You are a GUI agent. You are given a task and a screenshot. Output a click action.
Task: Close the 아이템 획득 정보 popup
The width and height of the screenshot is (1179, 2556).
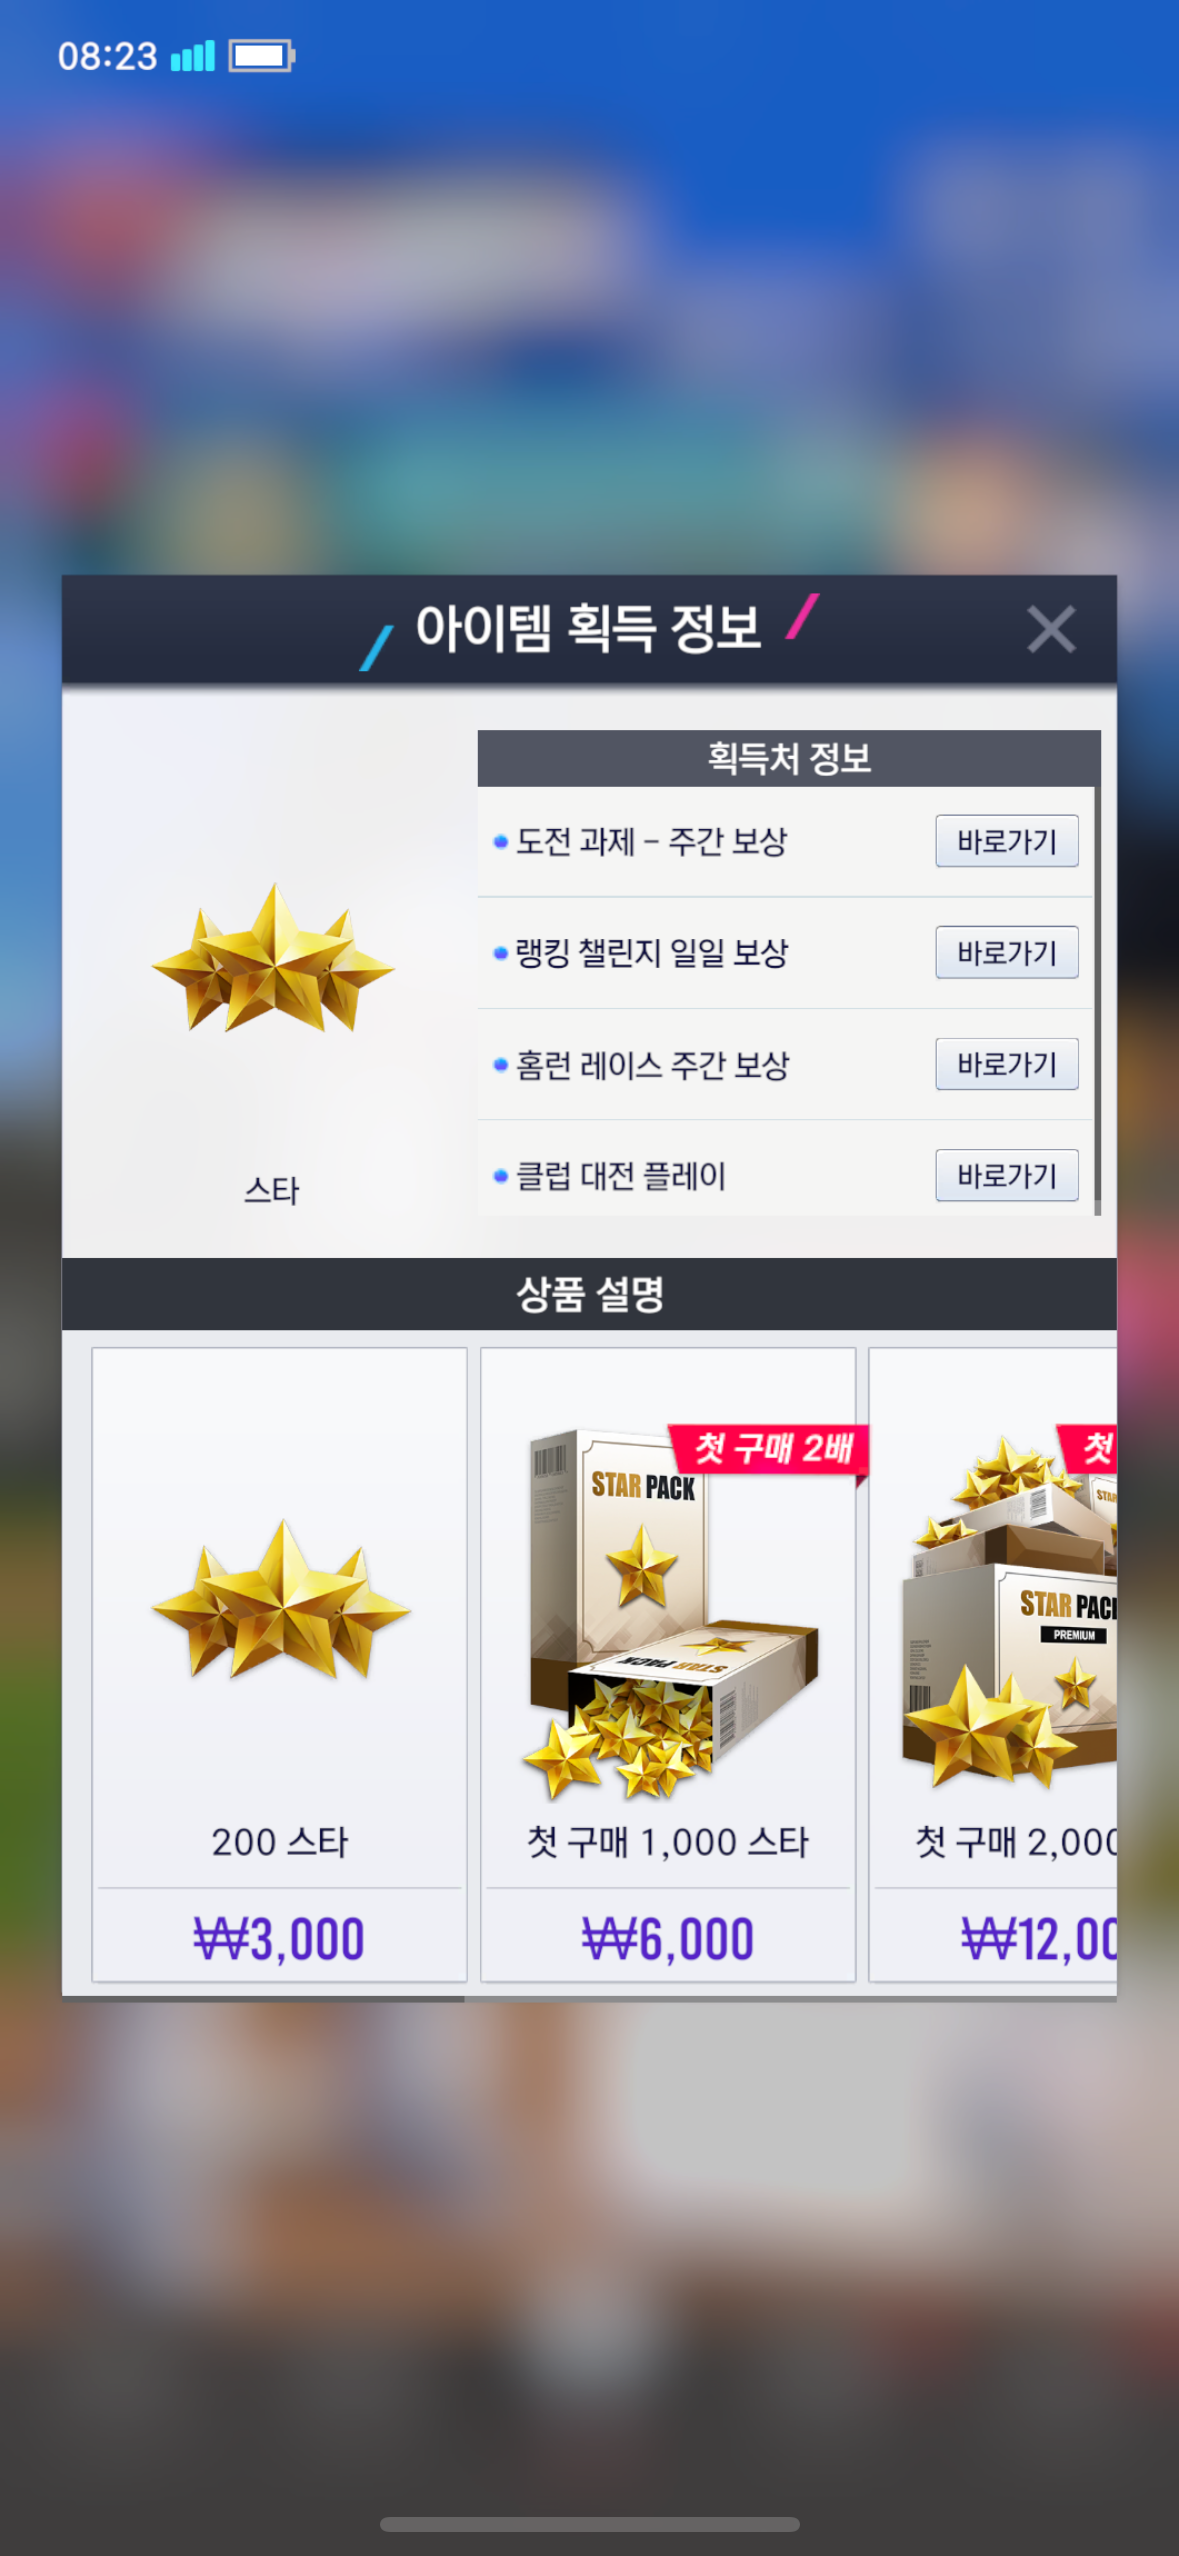point(1050,629)
